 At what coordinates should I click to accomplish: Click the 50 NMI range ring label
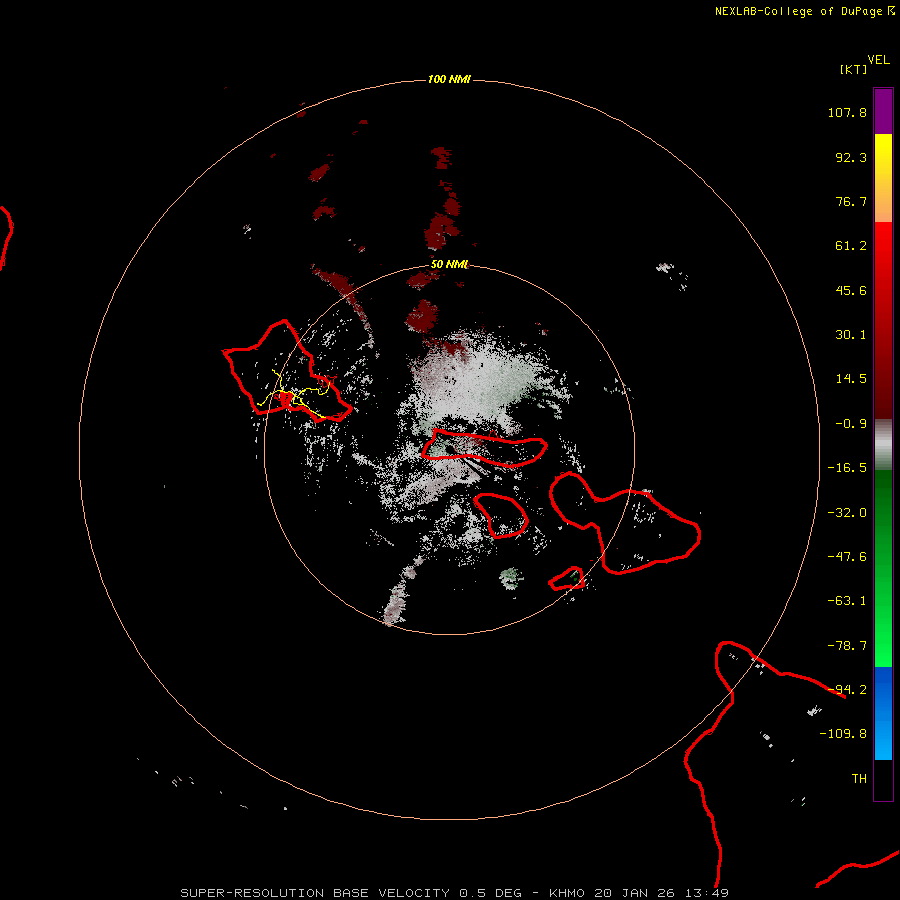[449, 265]
